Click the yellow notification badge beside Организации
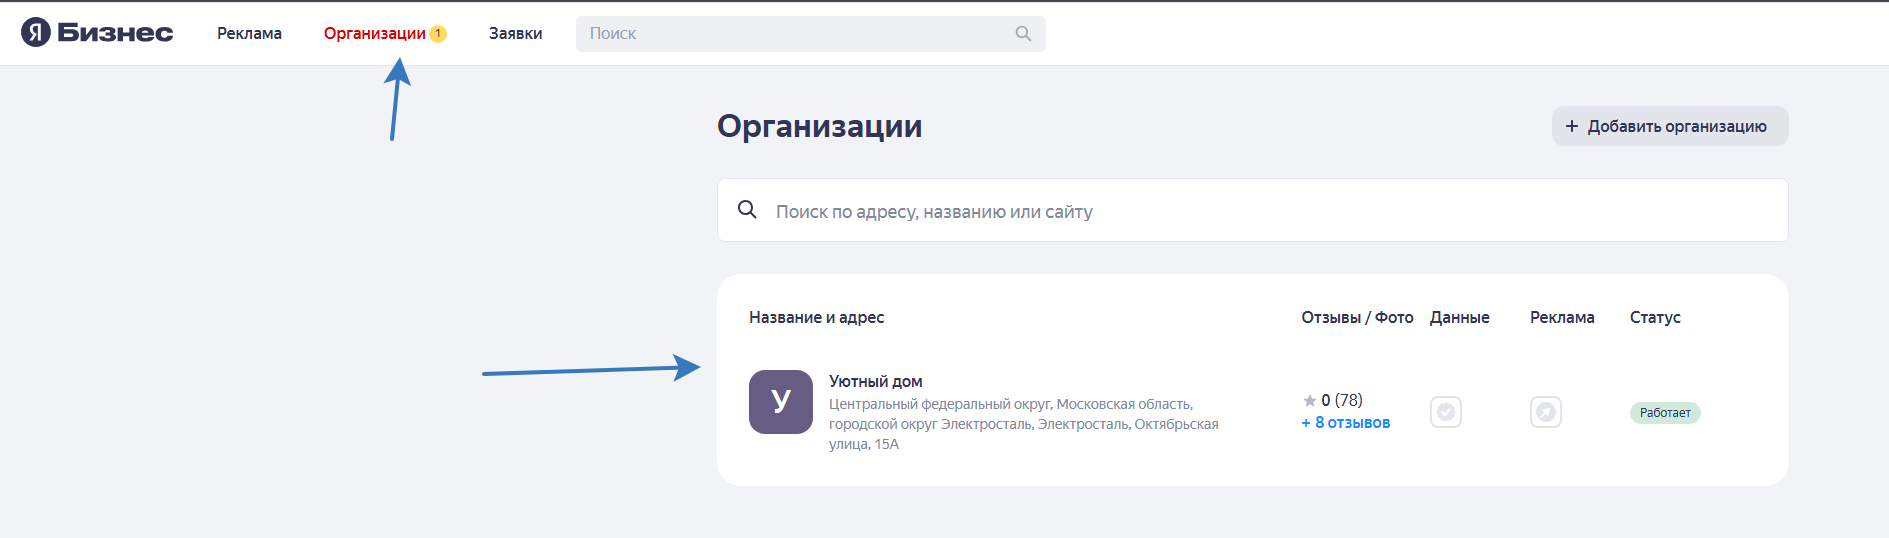 438,34
